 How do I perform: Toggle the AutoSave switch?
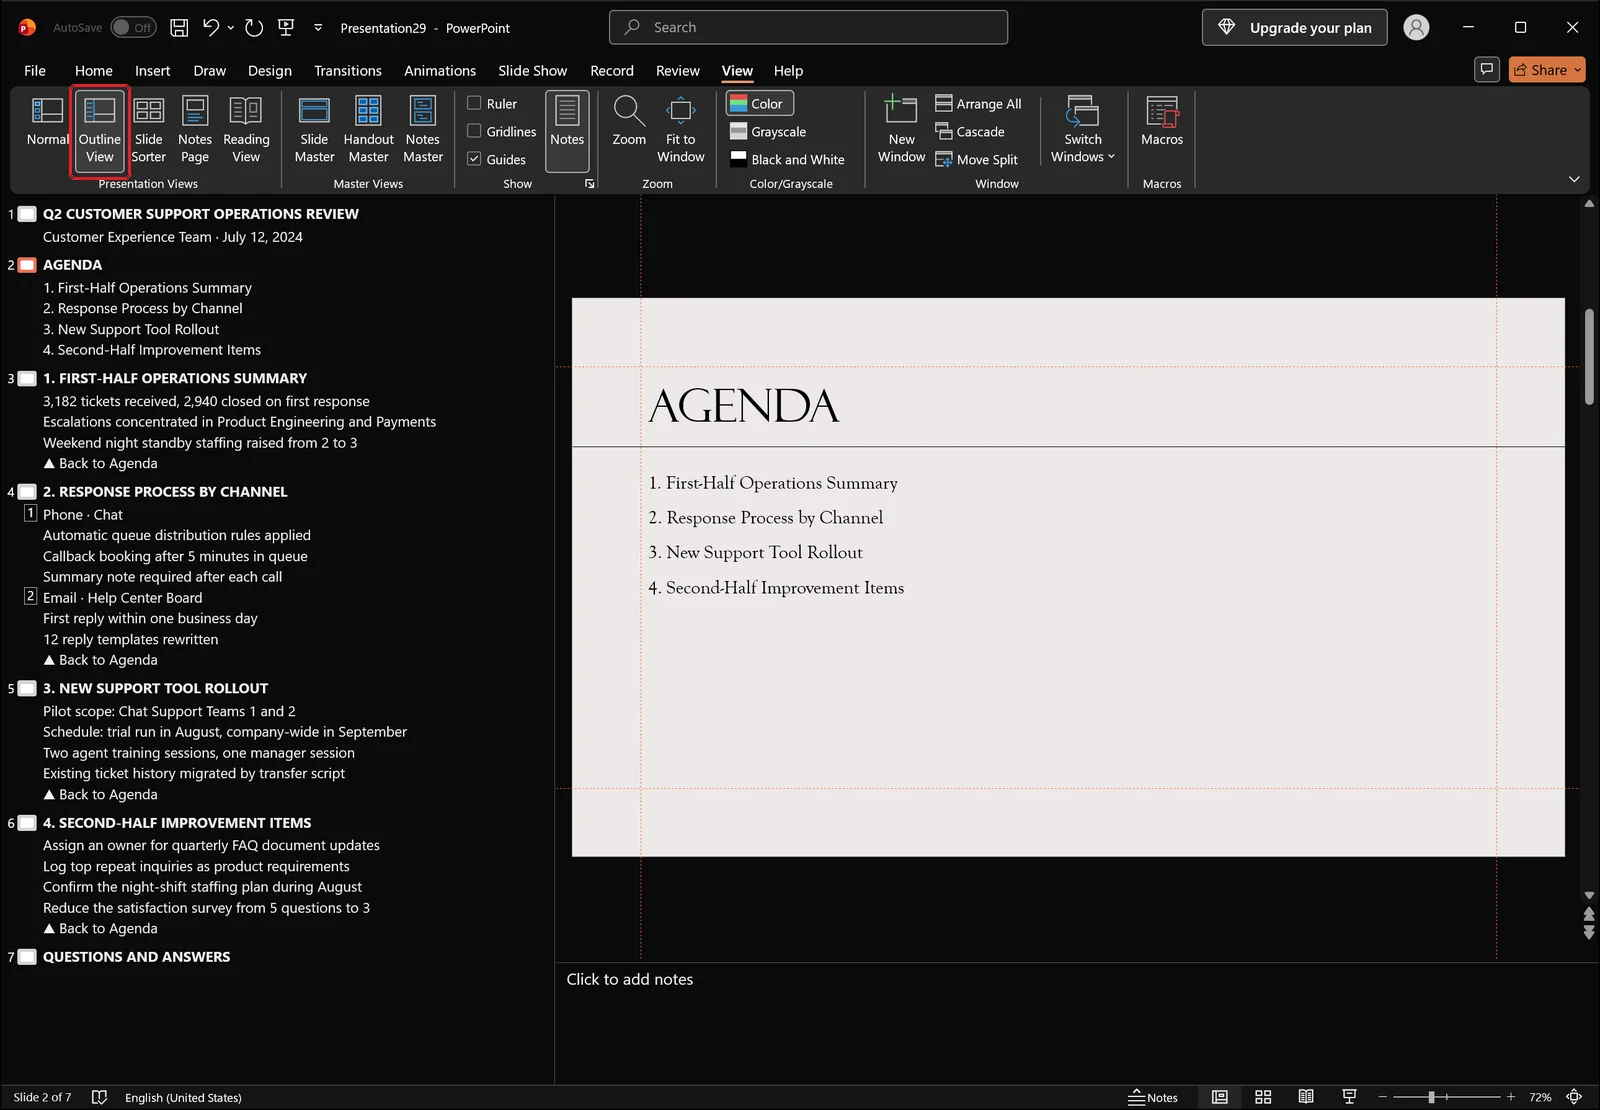click(x=132, y=27)
